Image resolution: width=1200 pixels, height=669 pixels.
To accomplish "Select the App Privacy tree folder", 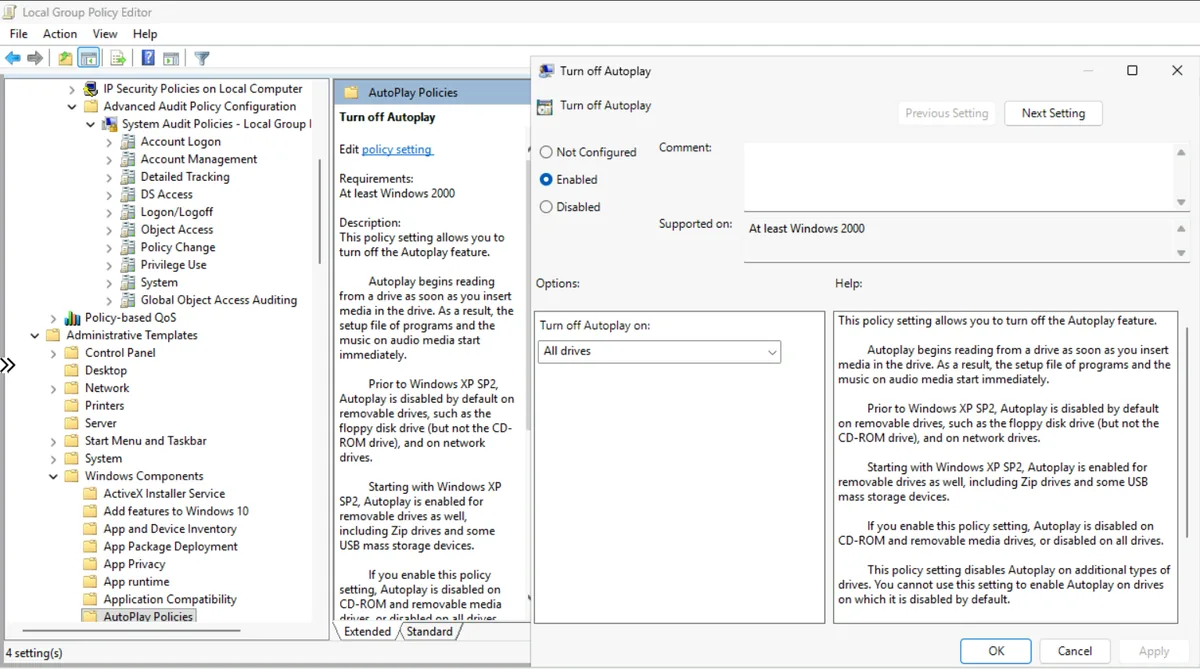I will [x=134, y=564].
